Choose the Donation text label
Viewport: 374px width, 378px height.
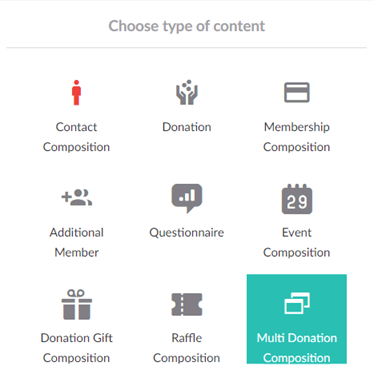coord(187,127)
